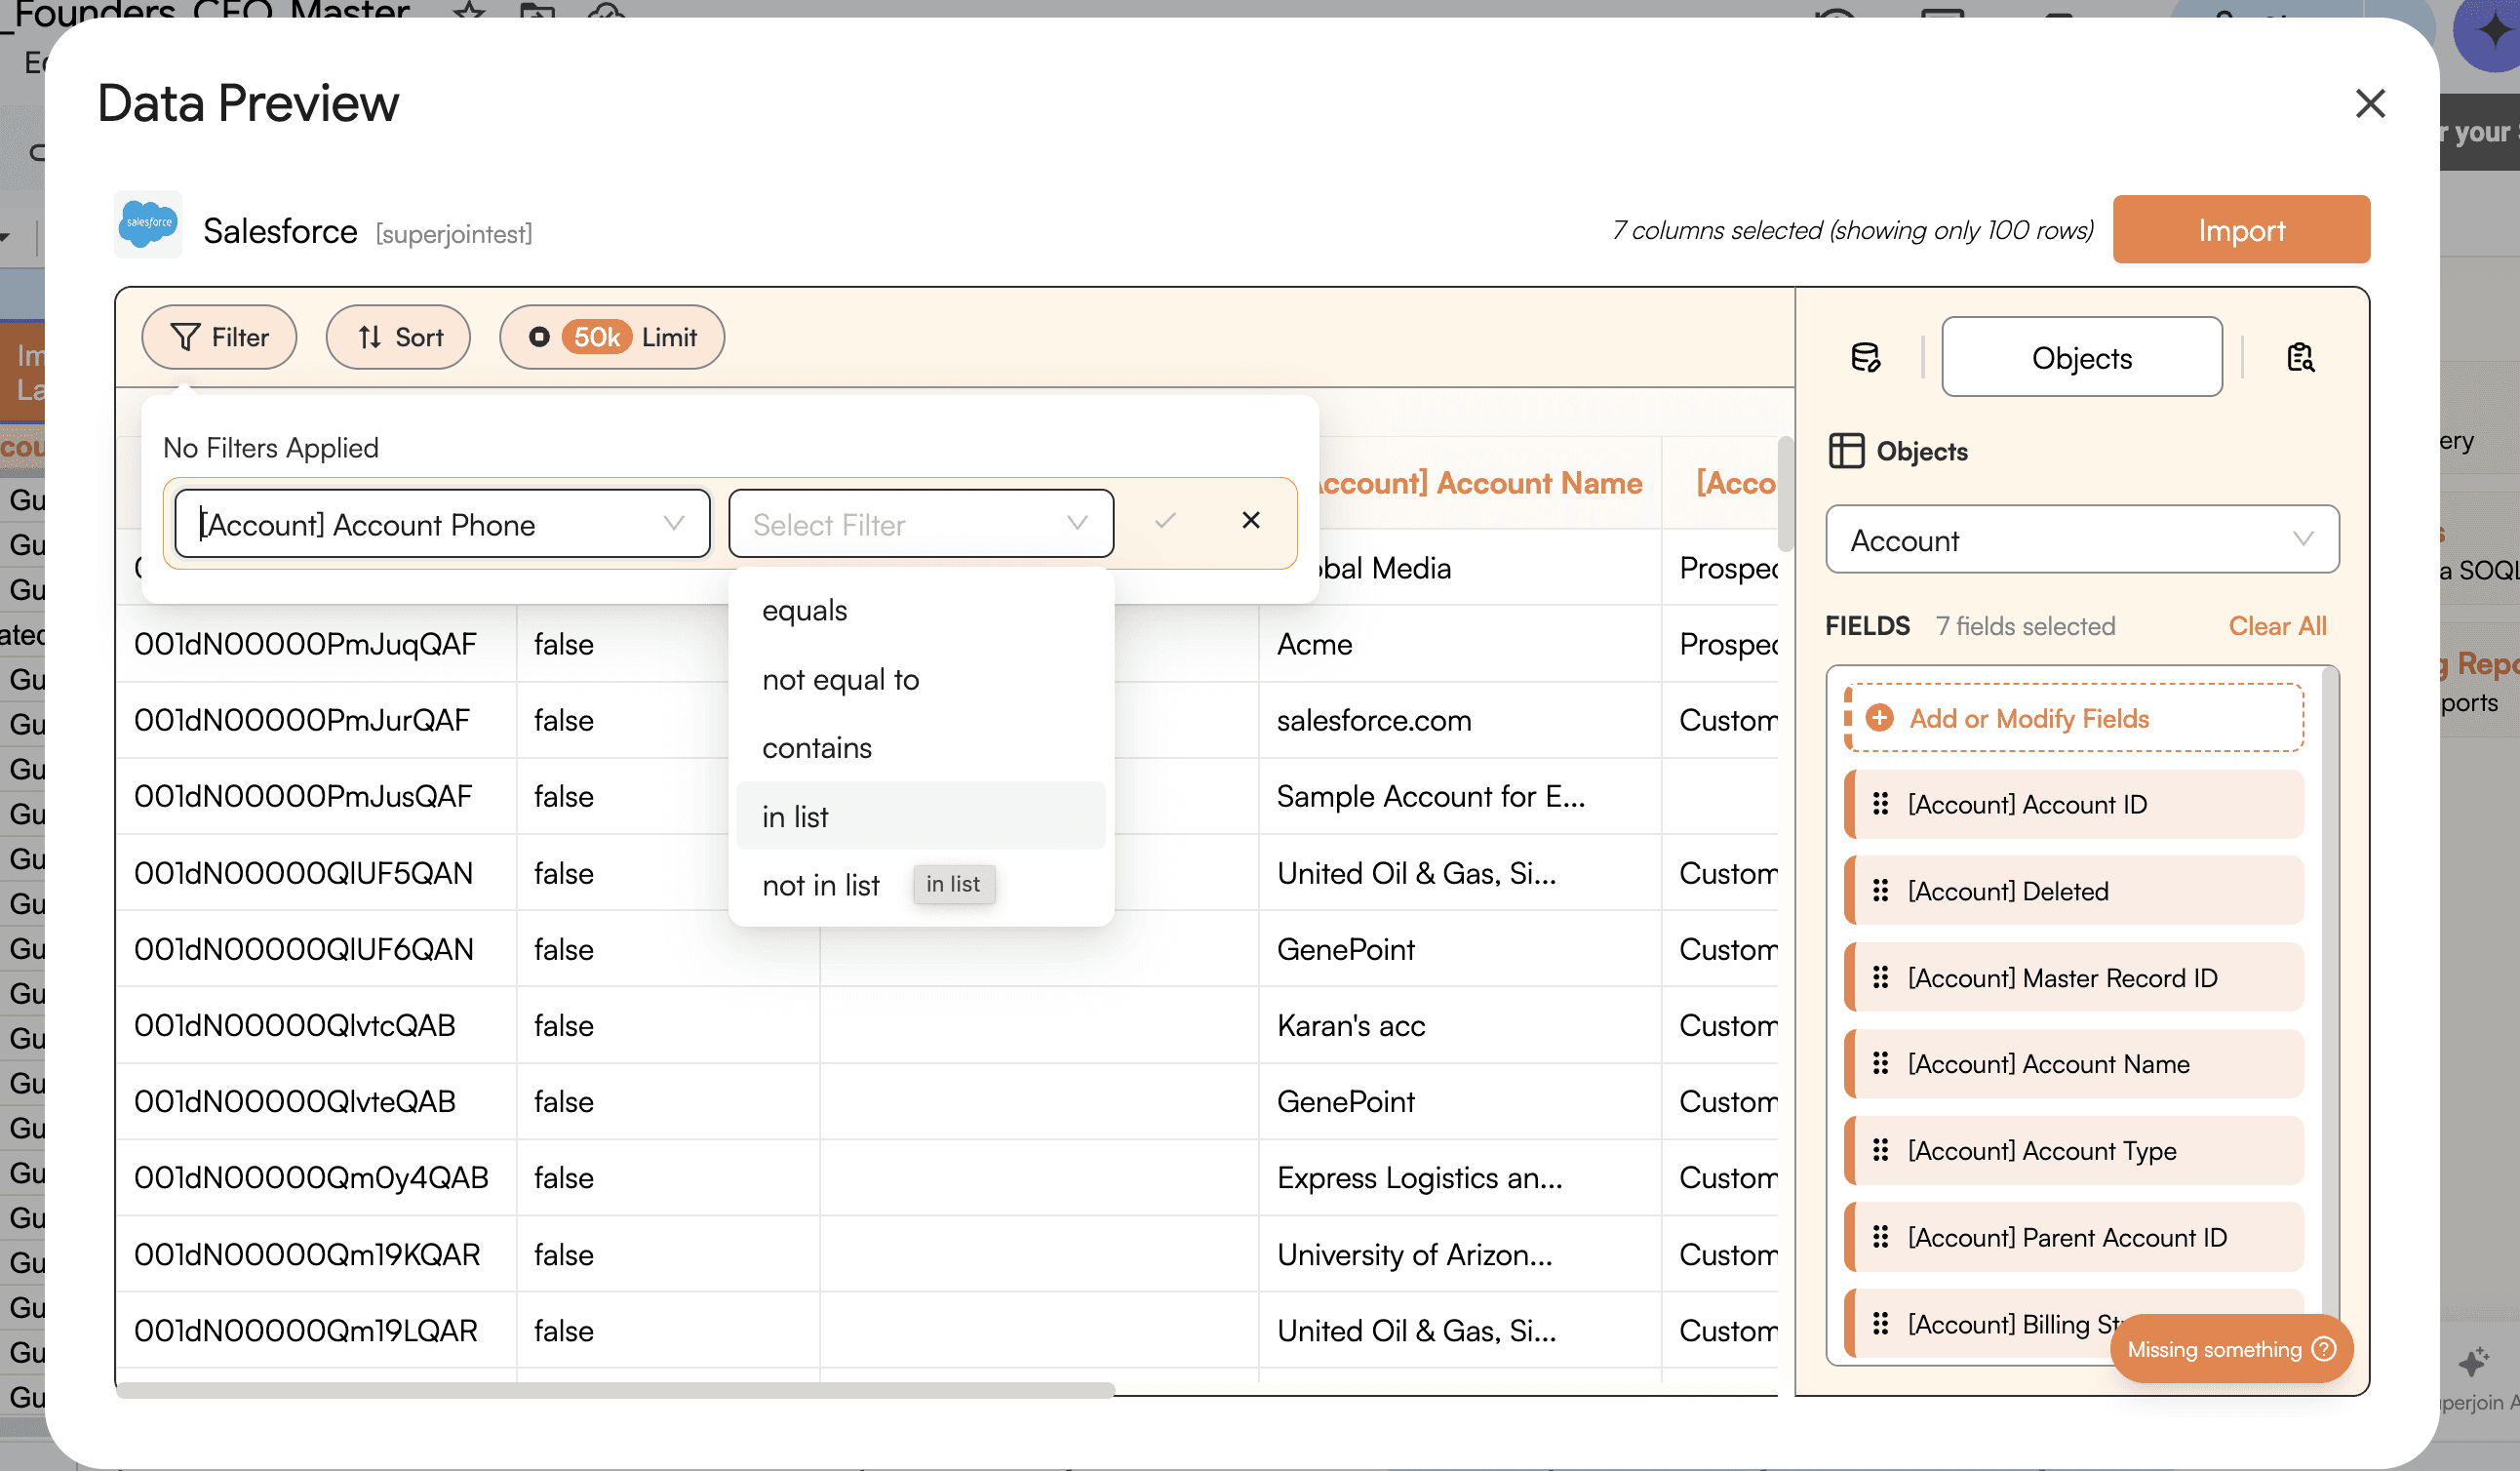Grab the drag handle of Billing Street field
The width and height of the screenshot is (2520, 1471).
[1880, 1323]
